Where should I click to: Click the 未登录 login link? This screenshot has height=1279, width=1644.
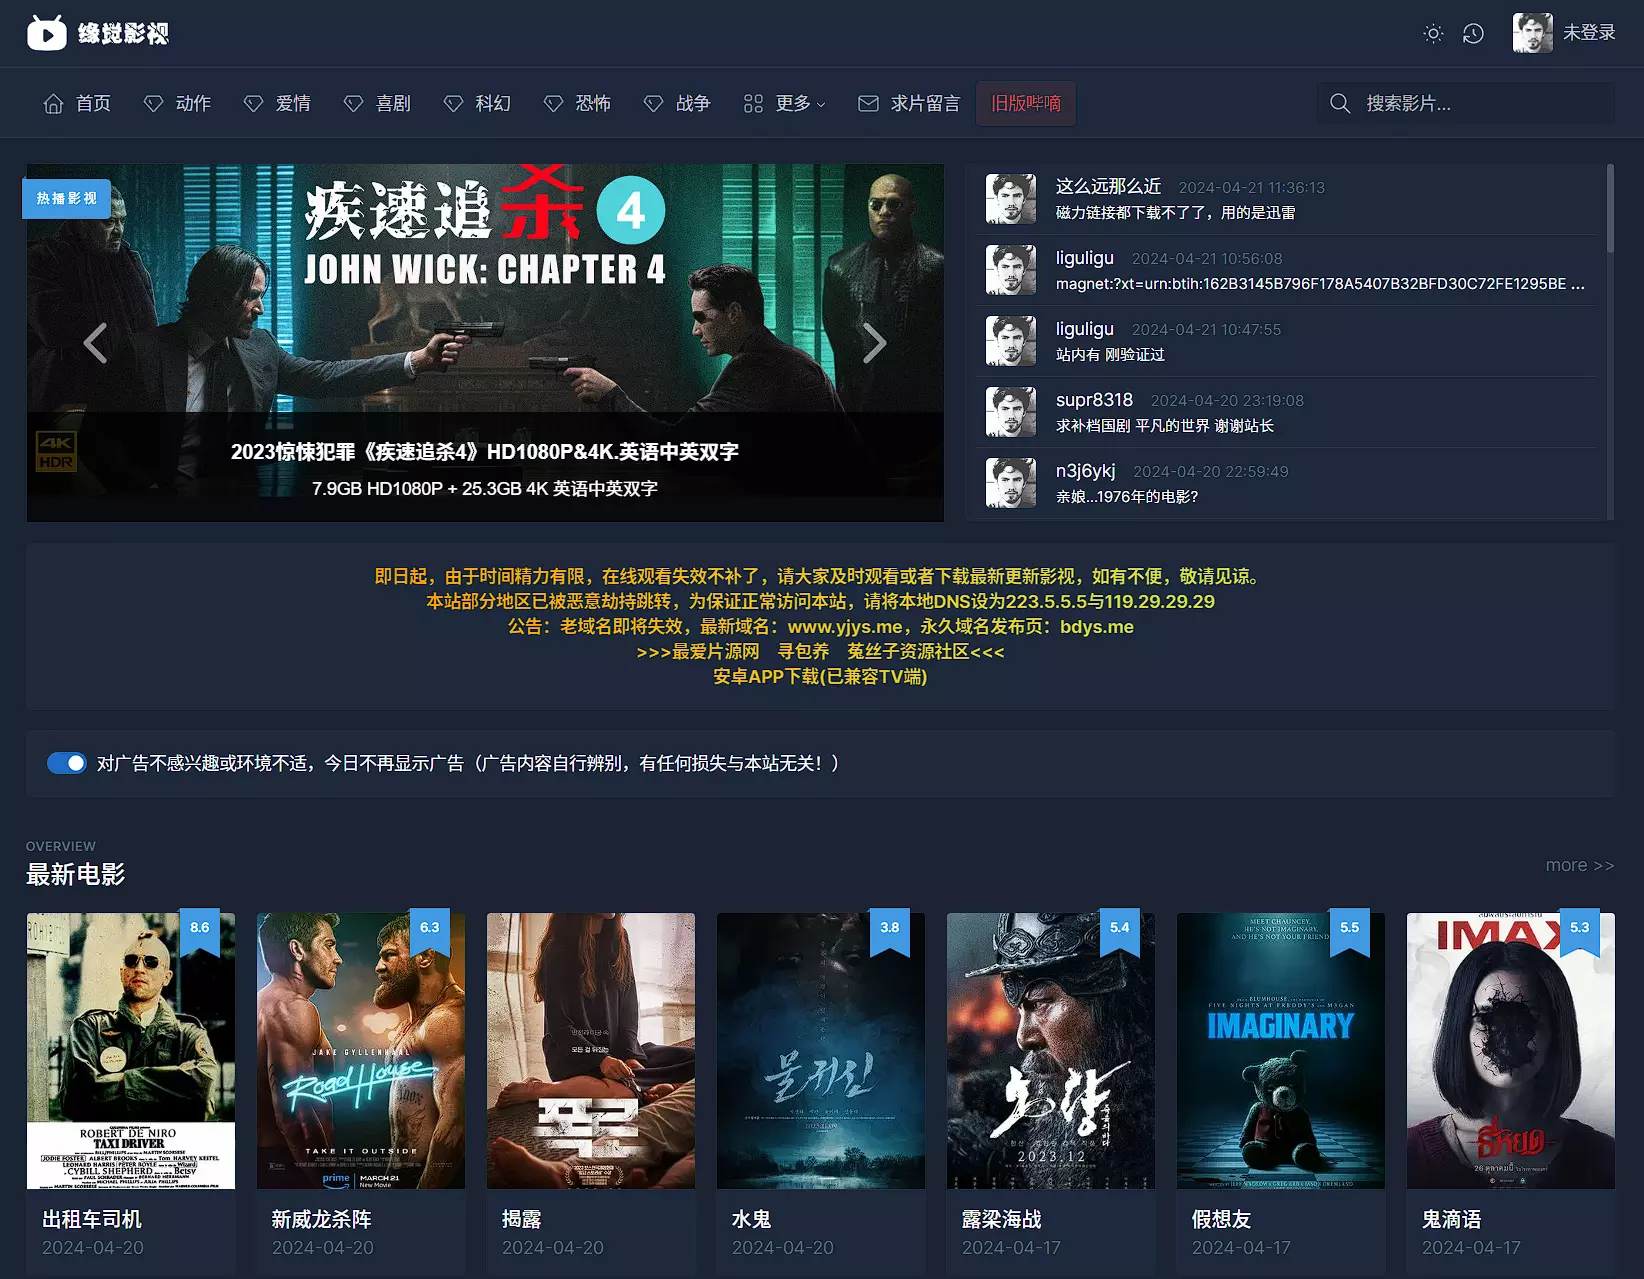1589,33
